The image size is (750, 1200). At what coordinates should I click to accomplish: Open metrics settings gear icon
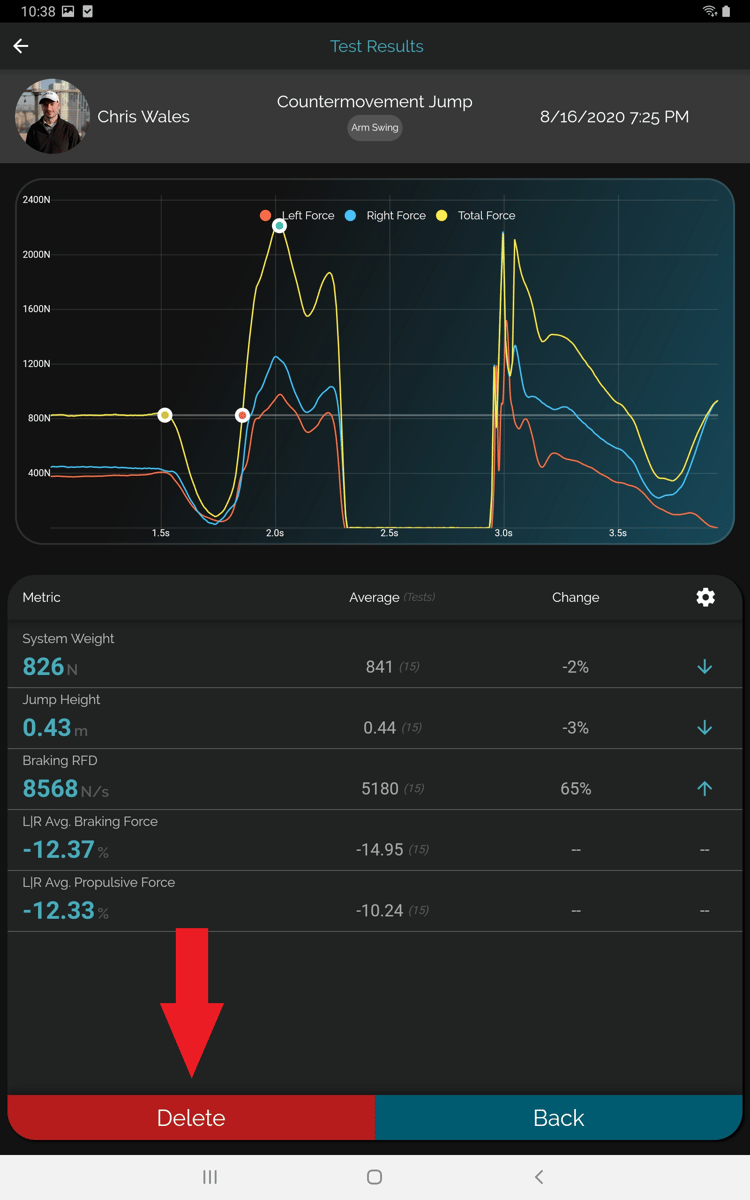click(705, 597)
